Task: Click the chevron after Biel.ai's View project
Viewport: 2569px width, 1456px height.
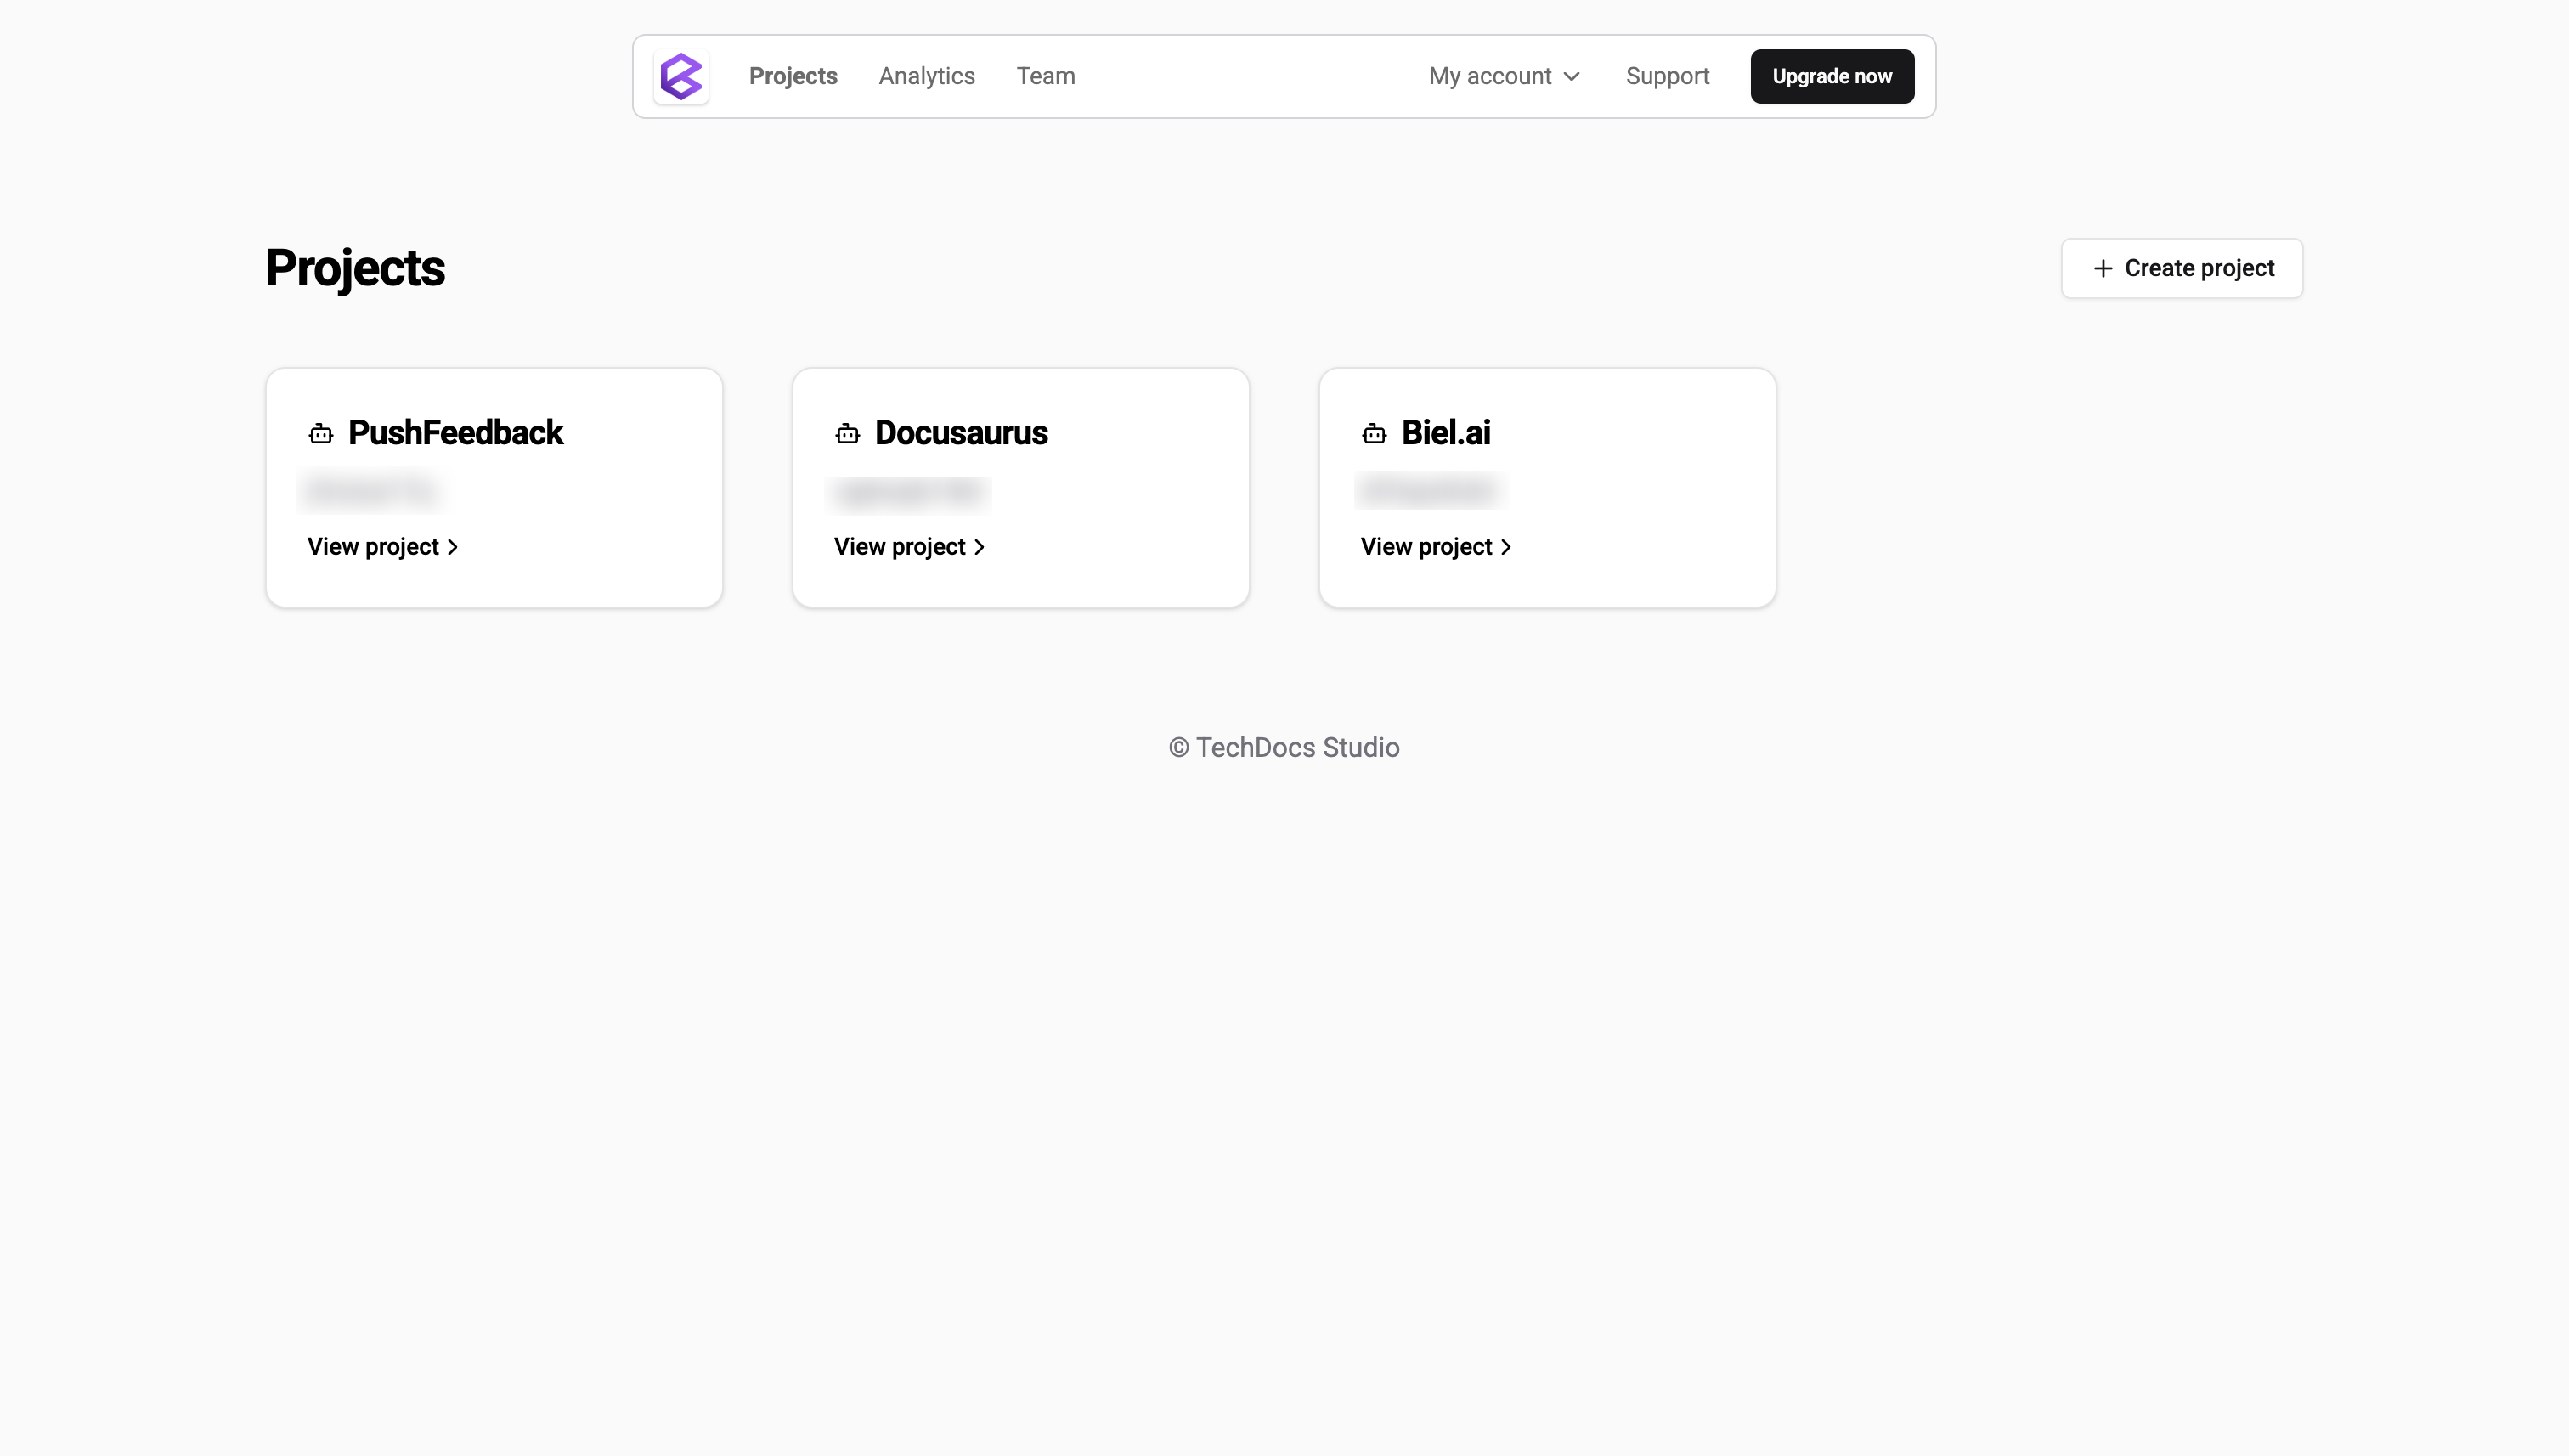Action: coord(1505,546)
